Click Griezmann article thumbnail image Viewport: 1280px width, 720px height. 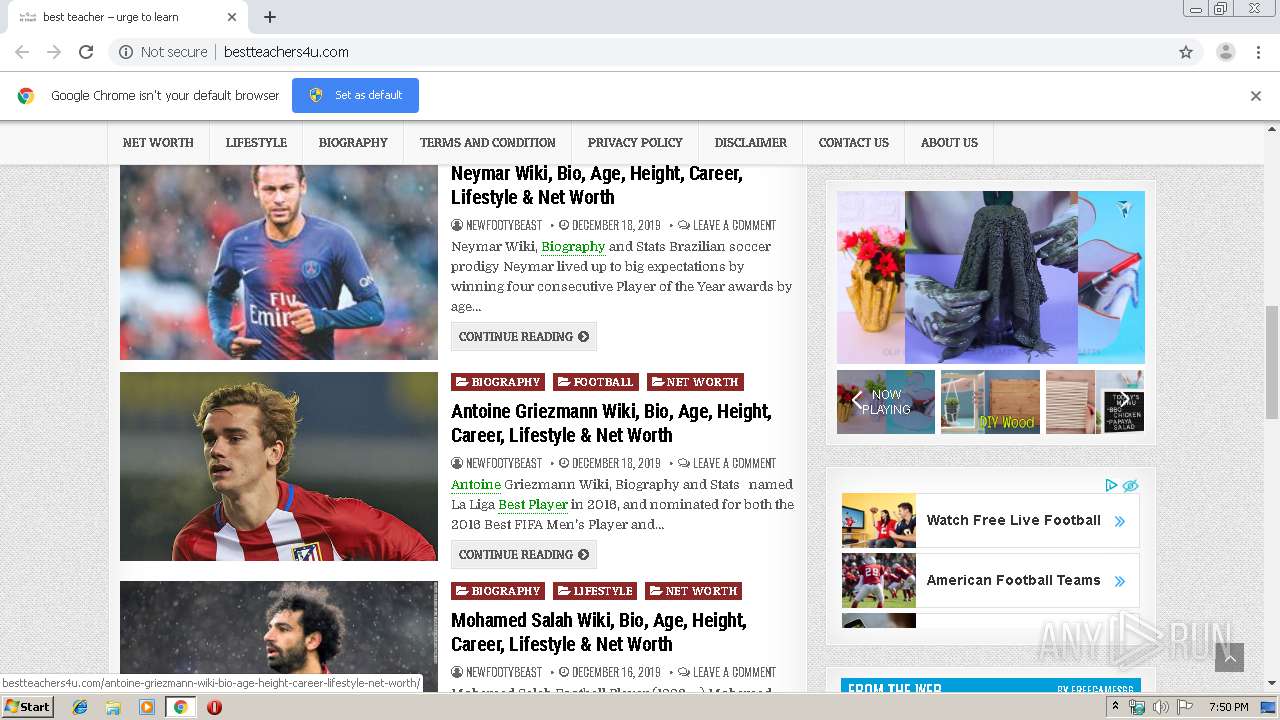click(279, 467)
